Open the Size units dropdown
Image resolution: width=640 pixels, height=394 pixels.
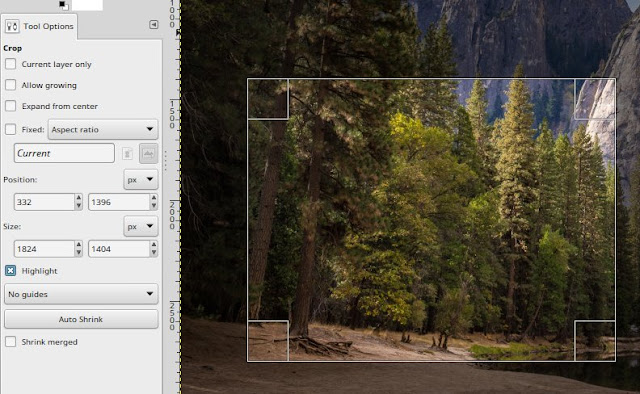[x=140, y=226]
